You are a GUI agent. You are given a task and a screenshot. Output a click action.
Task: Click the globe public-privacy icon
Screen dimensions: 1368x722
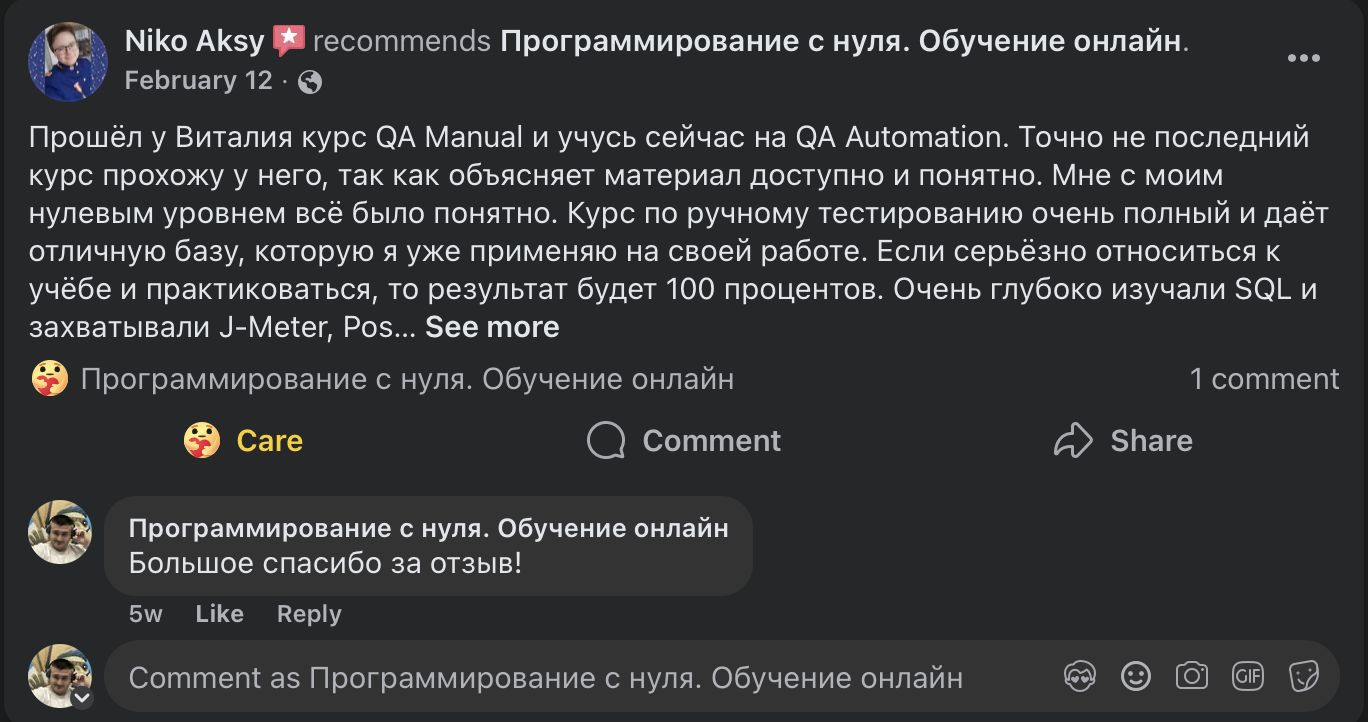click(x=310, y=81)
